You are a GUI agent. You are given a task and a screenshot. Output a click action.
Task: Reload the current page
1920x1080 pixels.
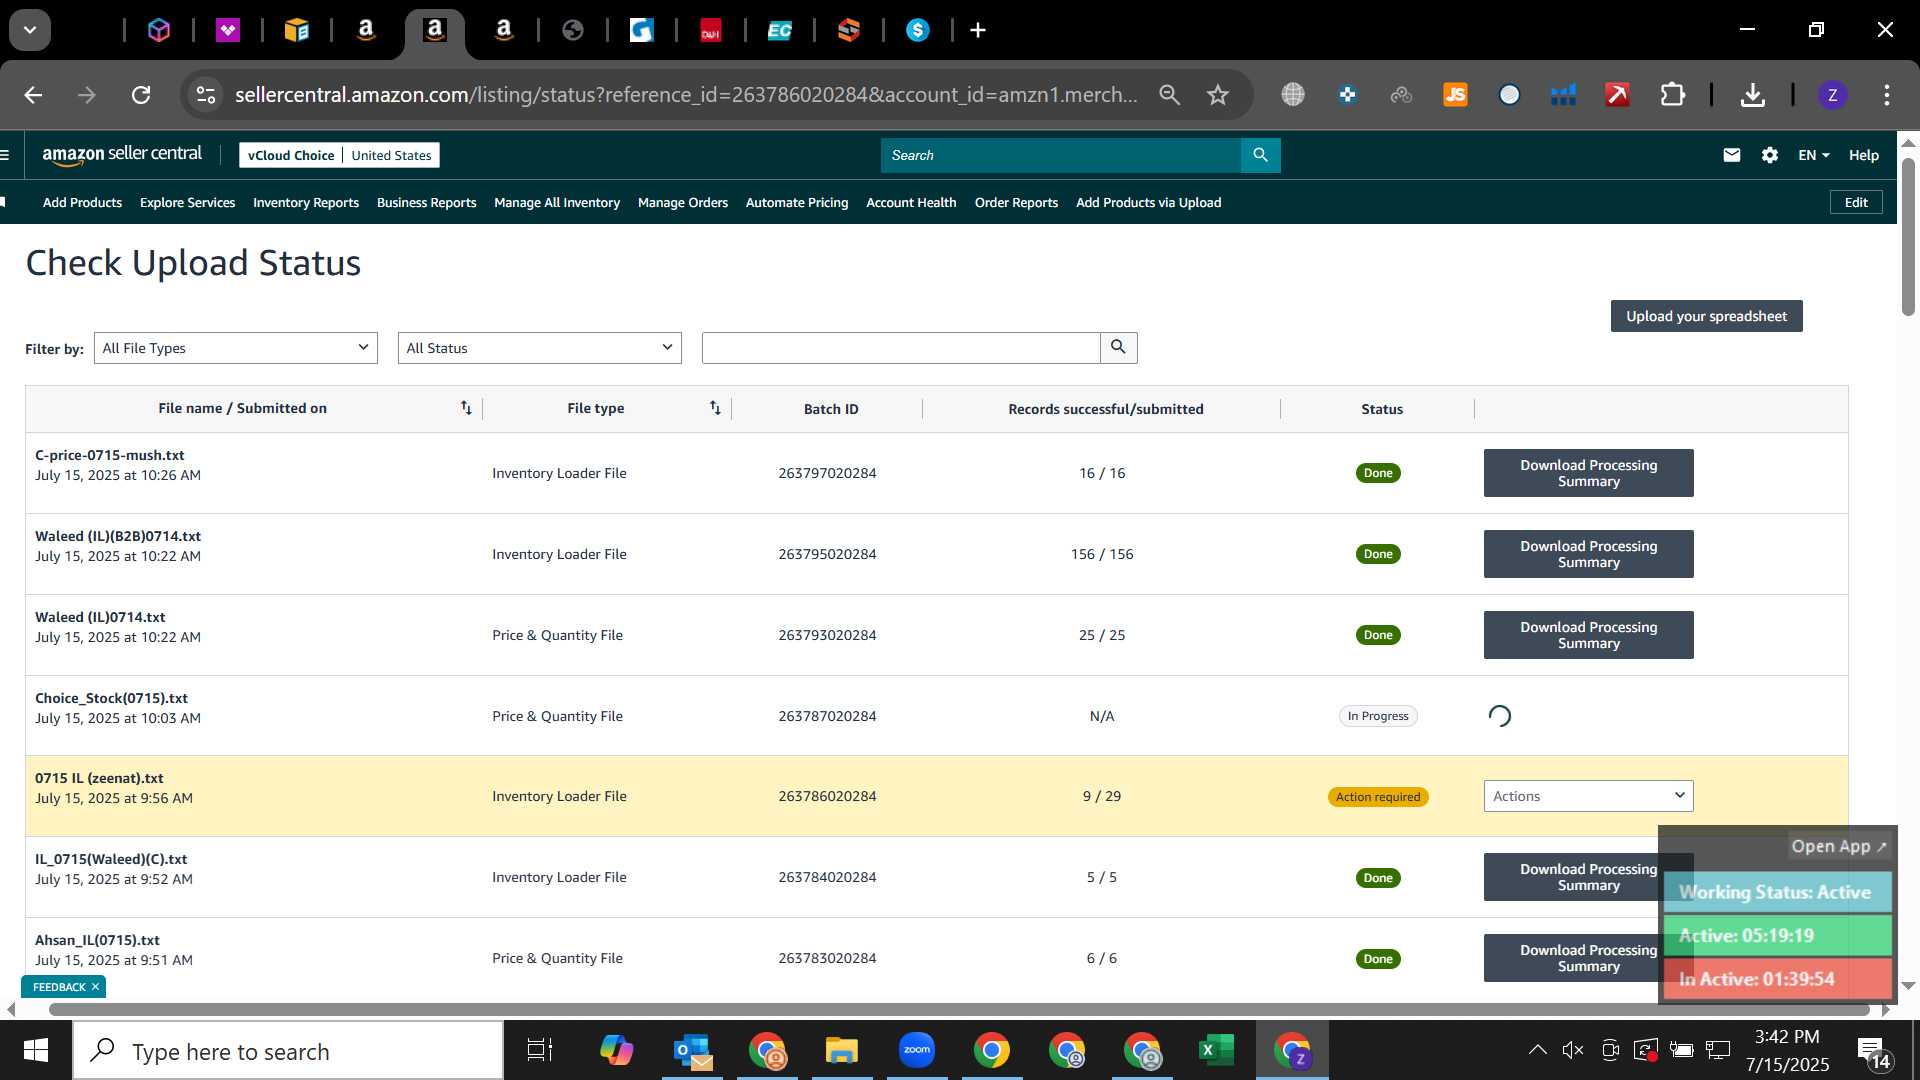pos(141,95)
